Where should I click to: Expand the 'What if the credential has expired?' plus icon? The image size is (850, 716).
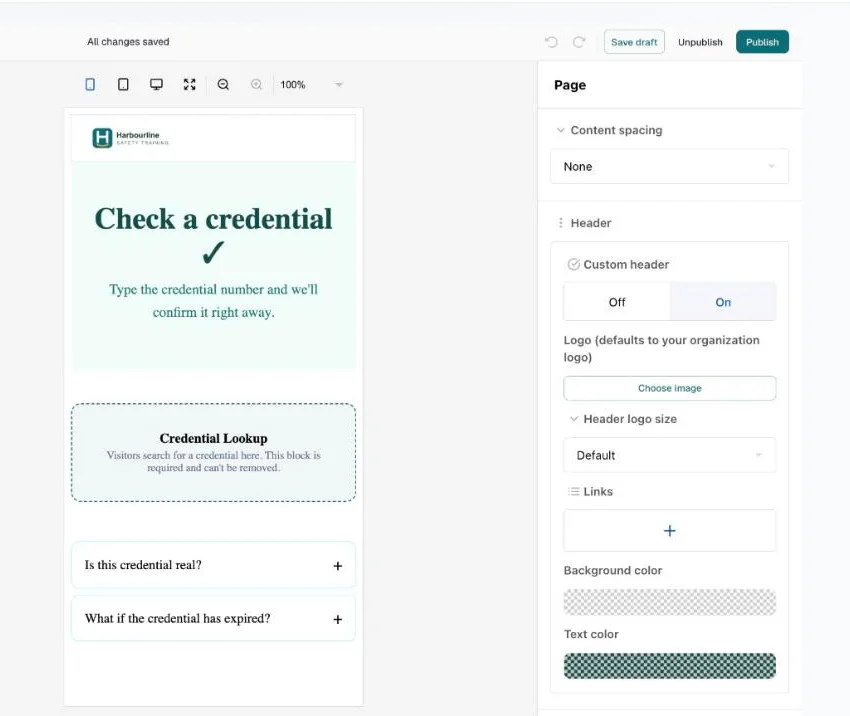[338, 619]
